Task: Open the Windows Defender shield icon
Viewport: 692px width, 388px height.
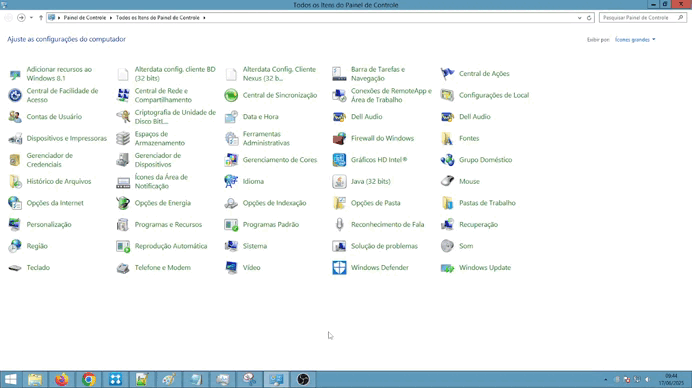Action: 339,267
